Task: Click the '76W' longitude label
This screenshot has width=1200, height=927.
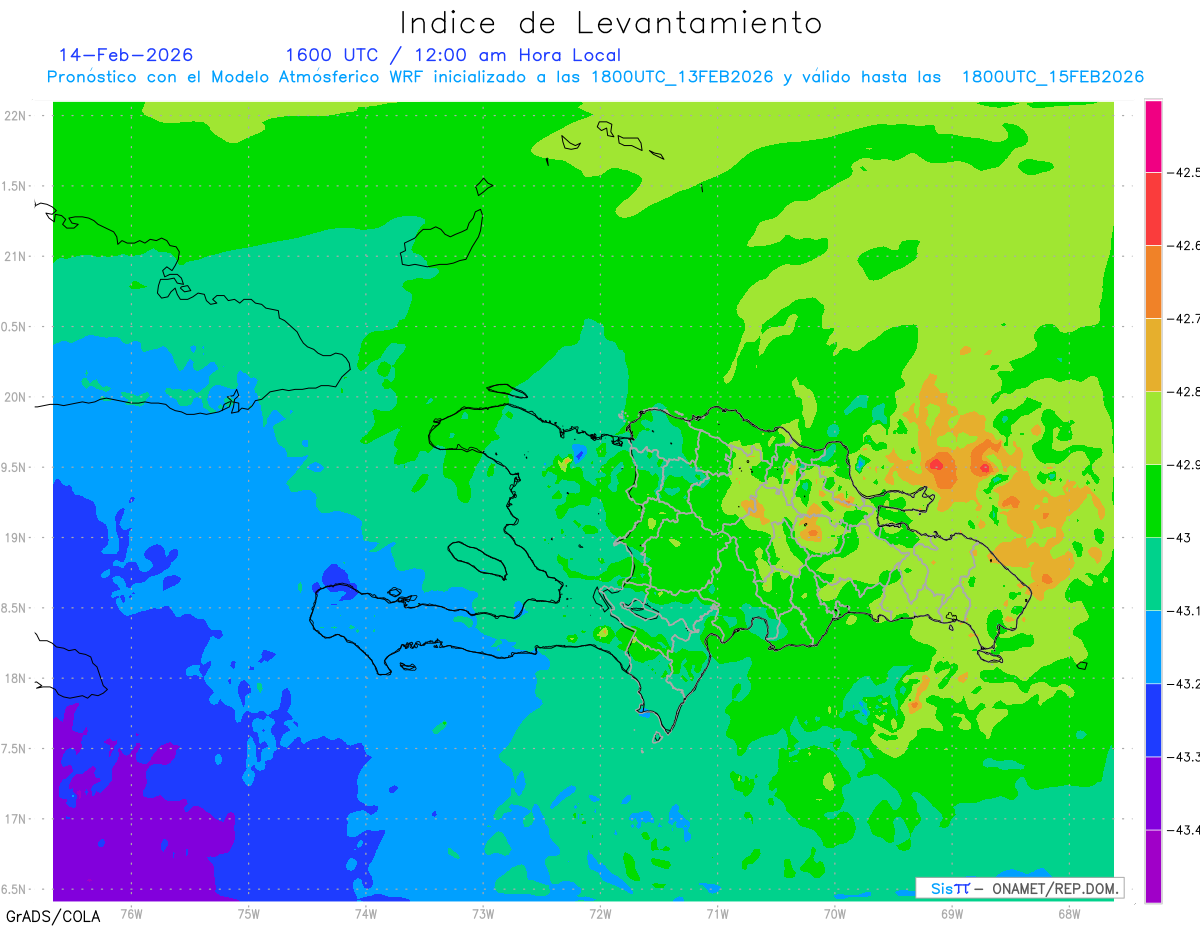Action: [131, 914]
